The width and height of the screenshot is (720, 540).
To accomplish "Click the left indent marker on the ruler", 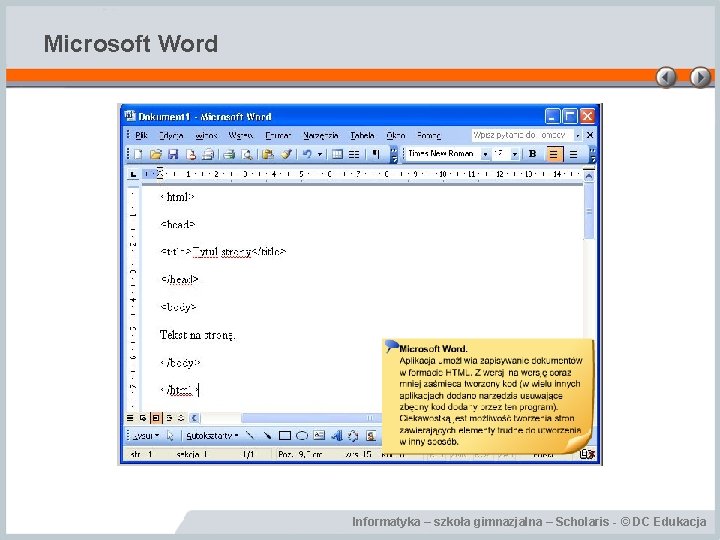I will [x=159, y=174].
